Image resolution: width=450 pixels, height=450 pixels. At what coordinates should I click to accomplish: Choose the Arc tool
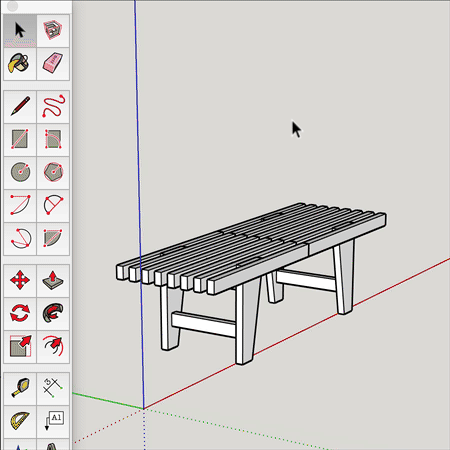tap(20, 205)
